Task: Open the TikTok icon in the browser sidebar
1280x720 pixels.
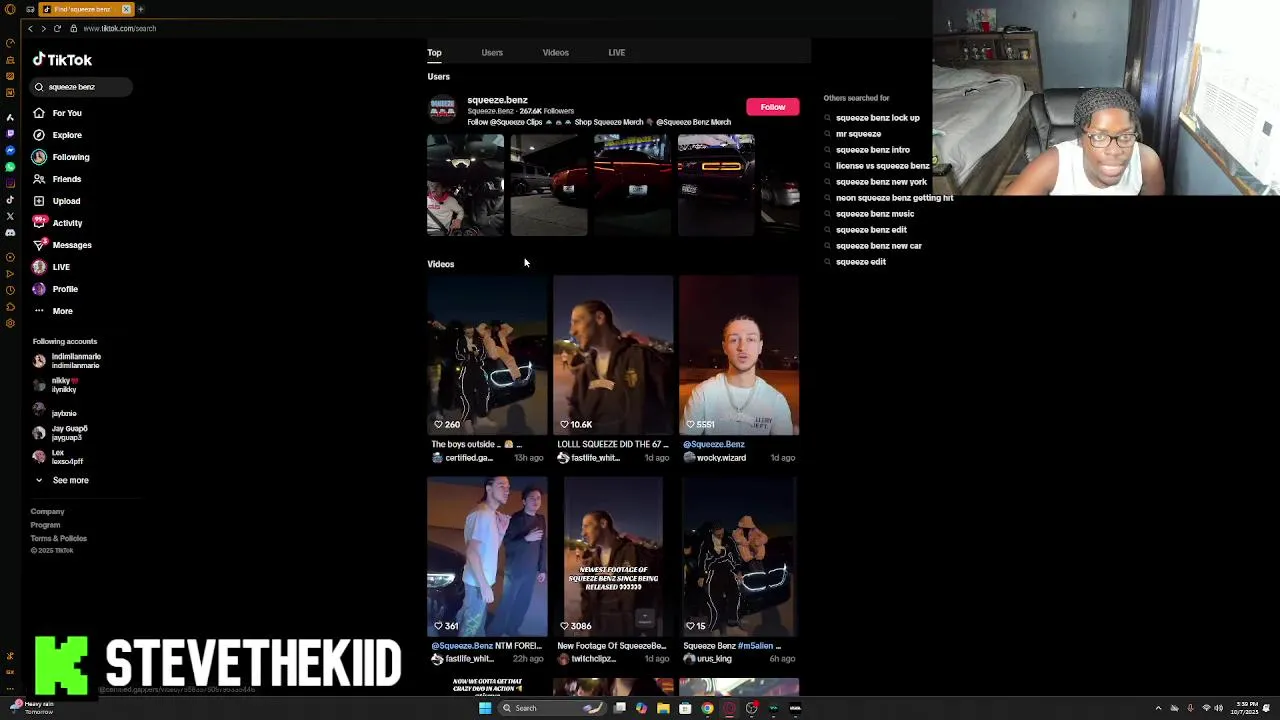Action: [10, 199]
